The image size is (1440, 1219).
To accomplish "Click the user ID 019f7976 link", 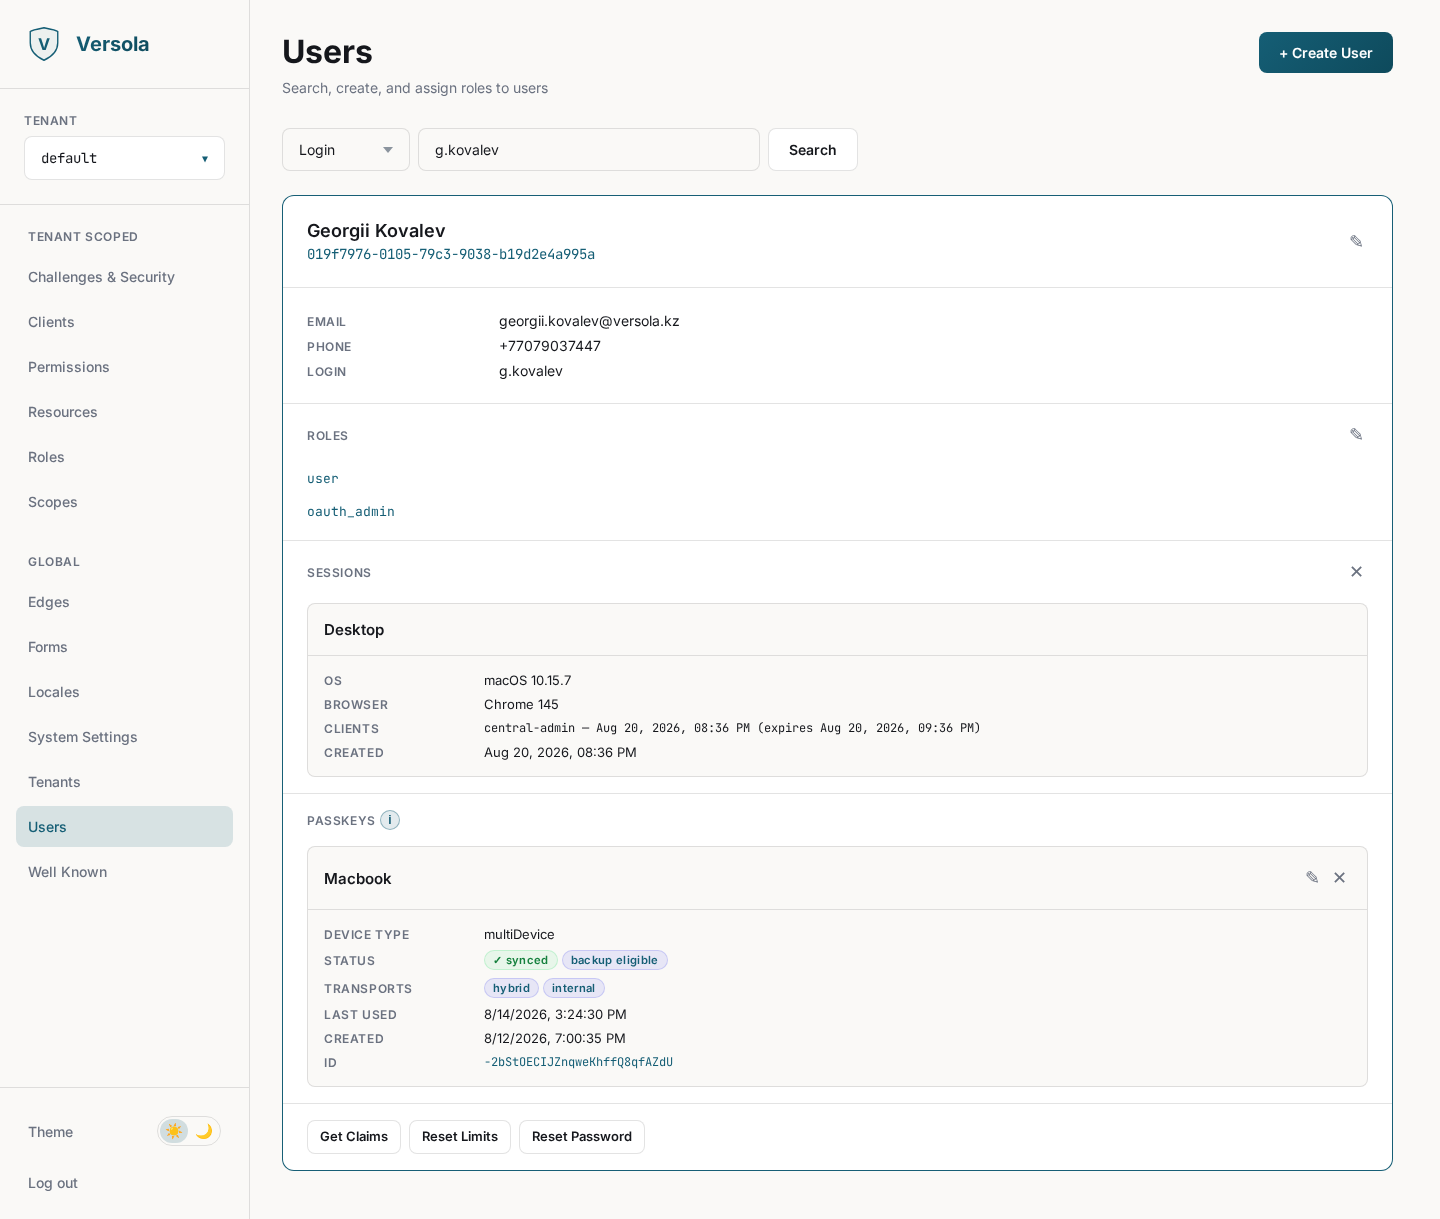I will [451, 254].
